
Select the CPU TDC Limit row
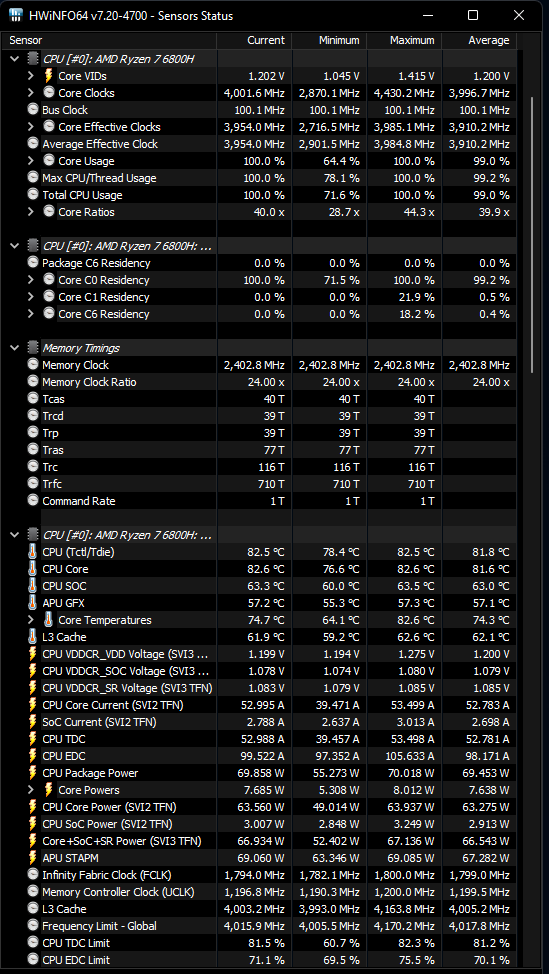click(261, 943)
